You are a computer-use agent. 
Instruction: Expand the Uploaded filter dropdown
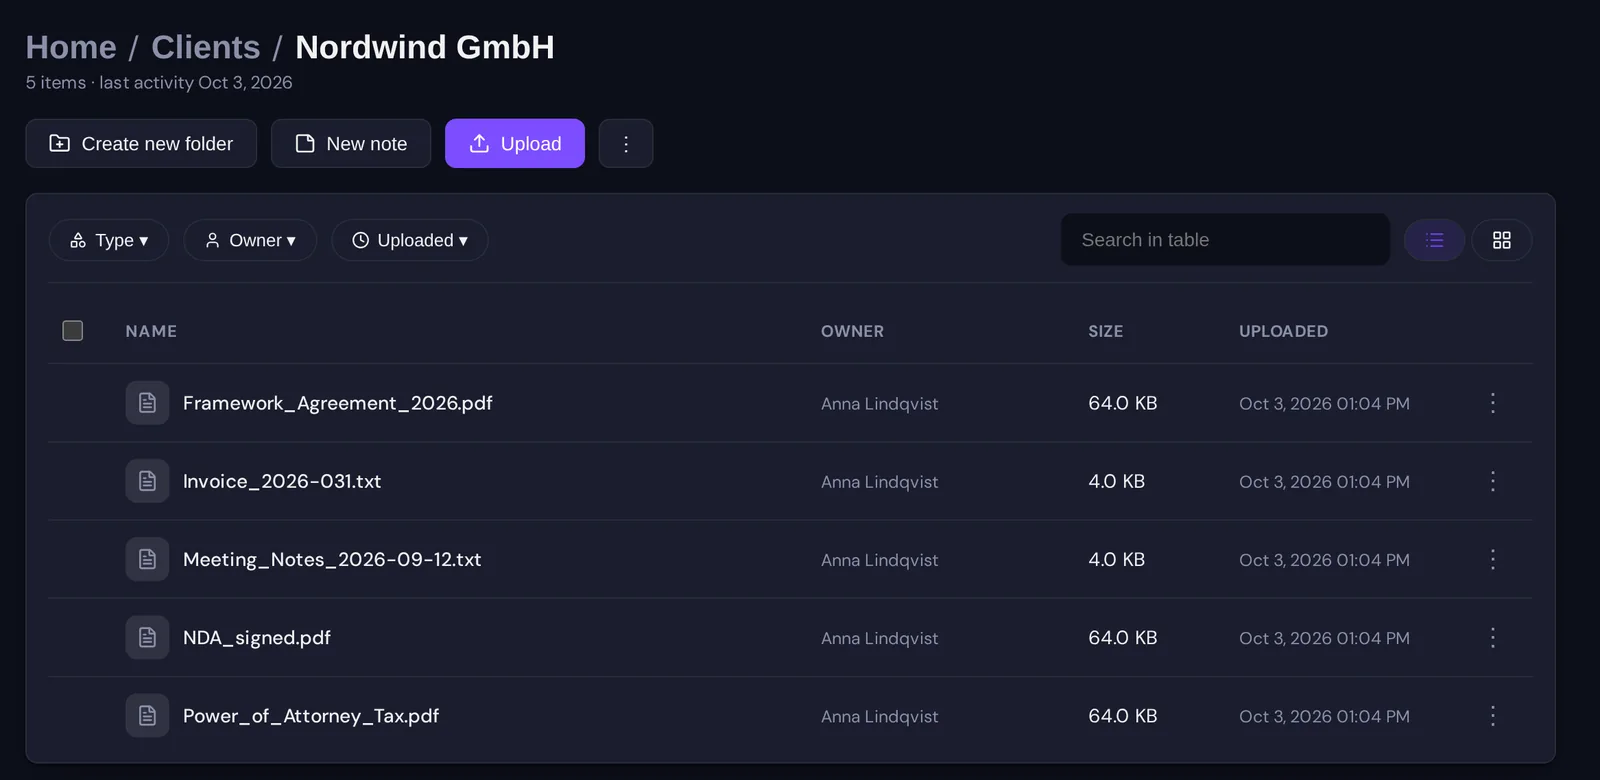(410, 240)
